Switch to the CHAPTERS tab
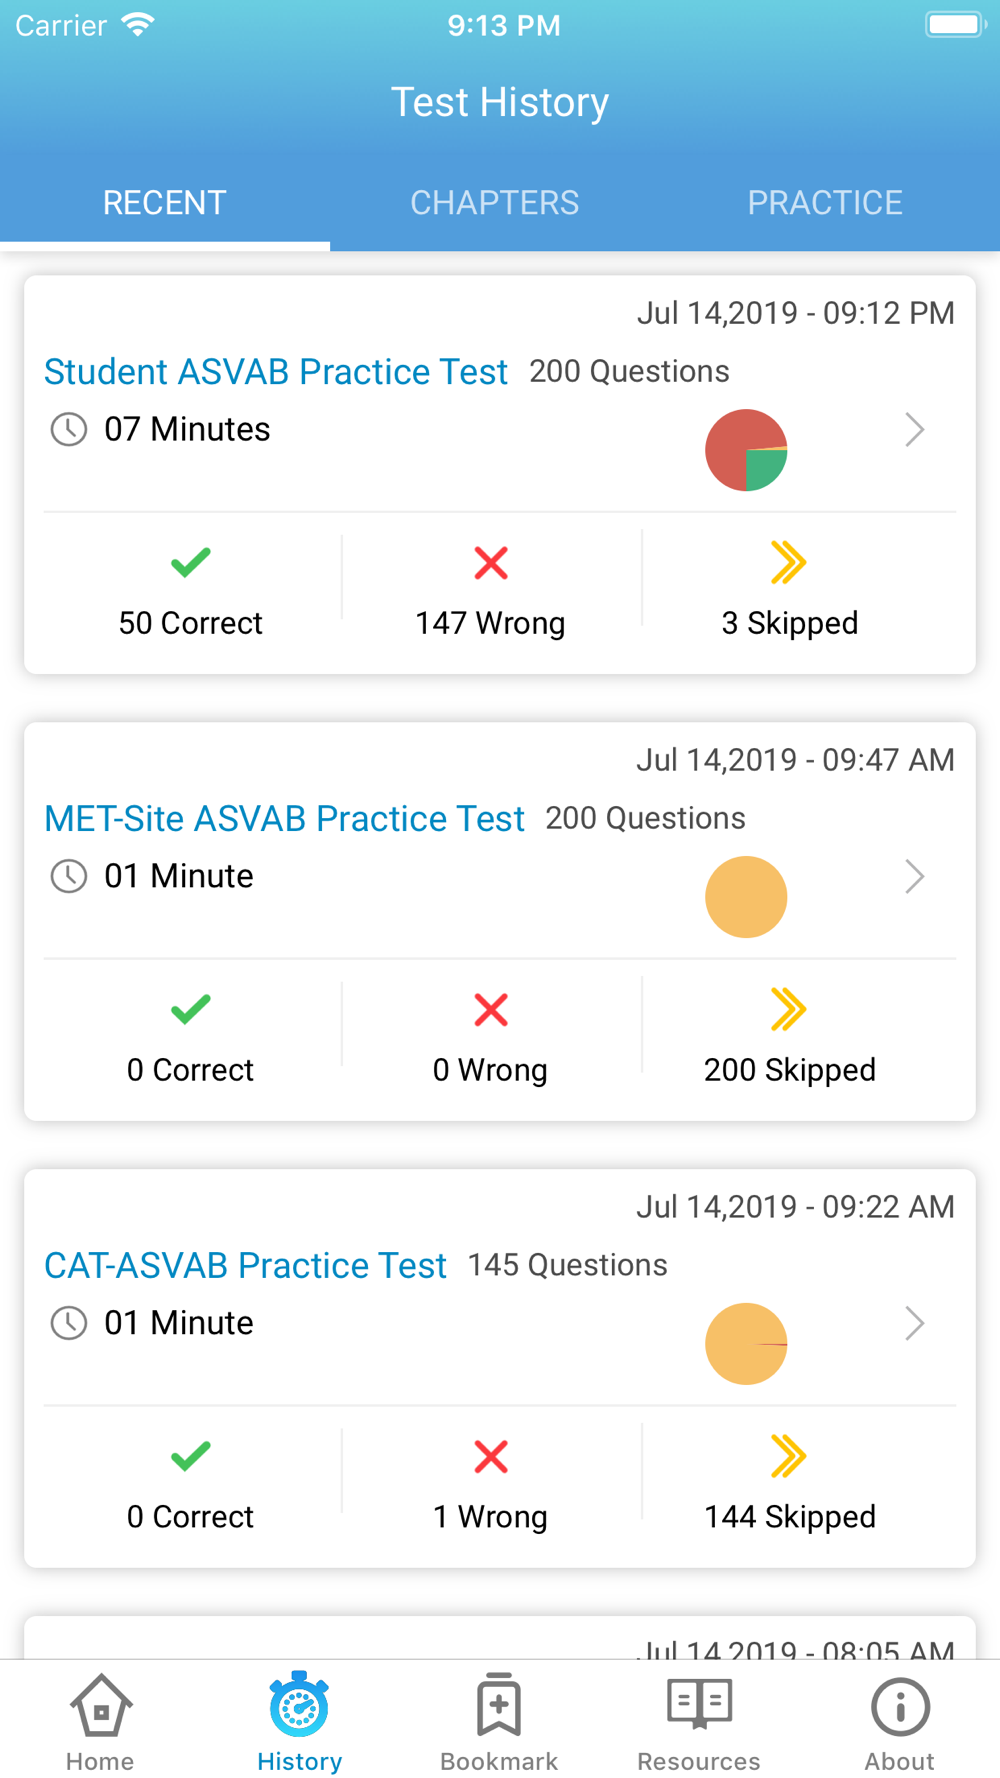 tap(495, 203)
